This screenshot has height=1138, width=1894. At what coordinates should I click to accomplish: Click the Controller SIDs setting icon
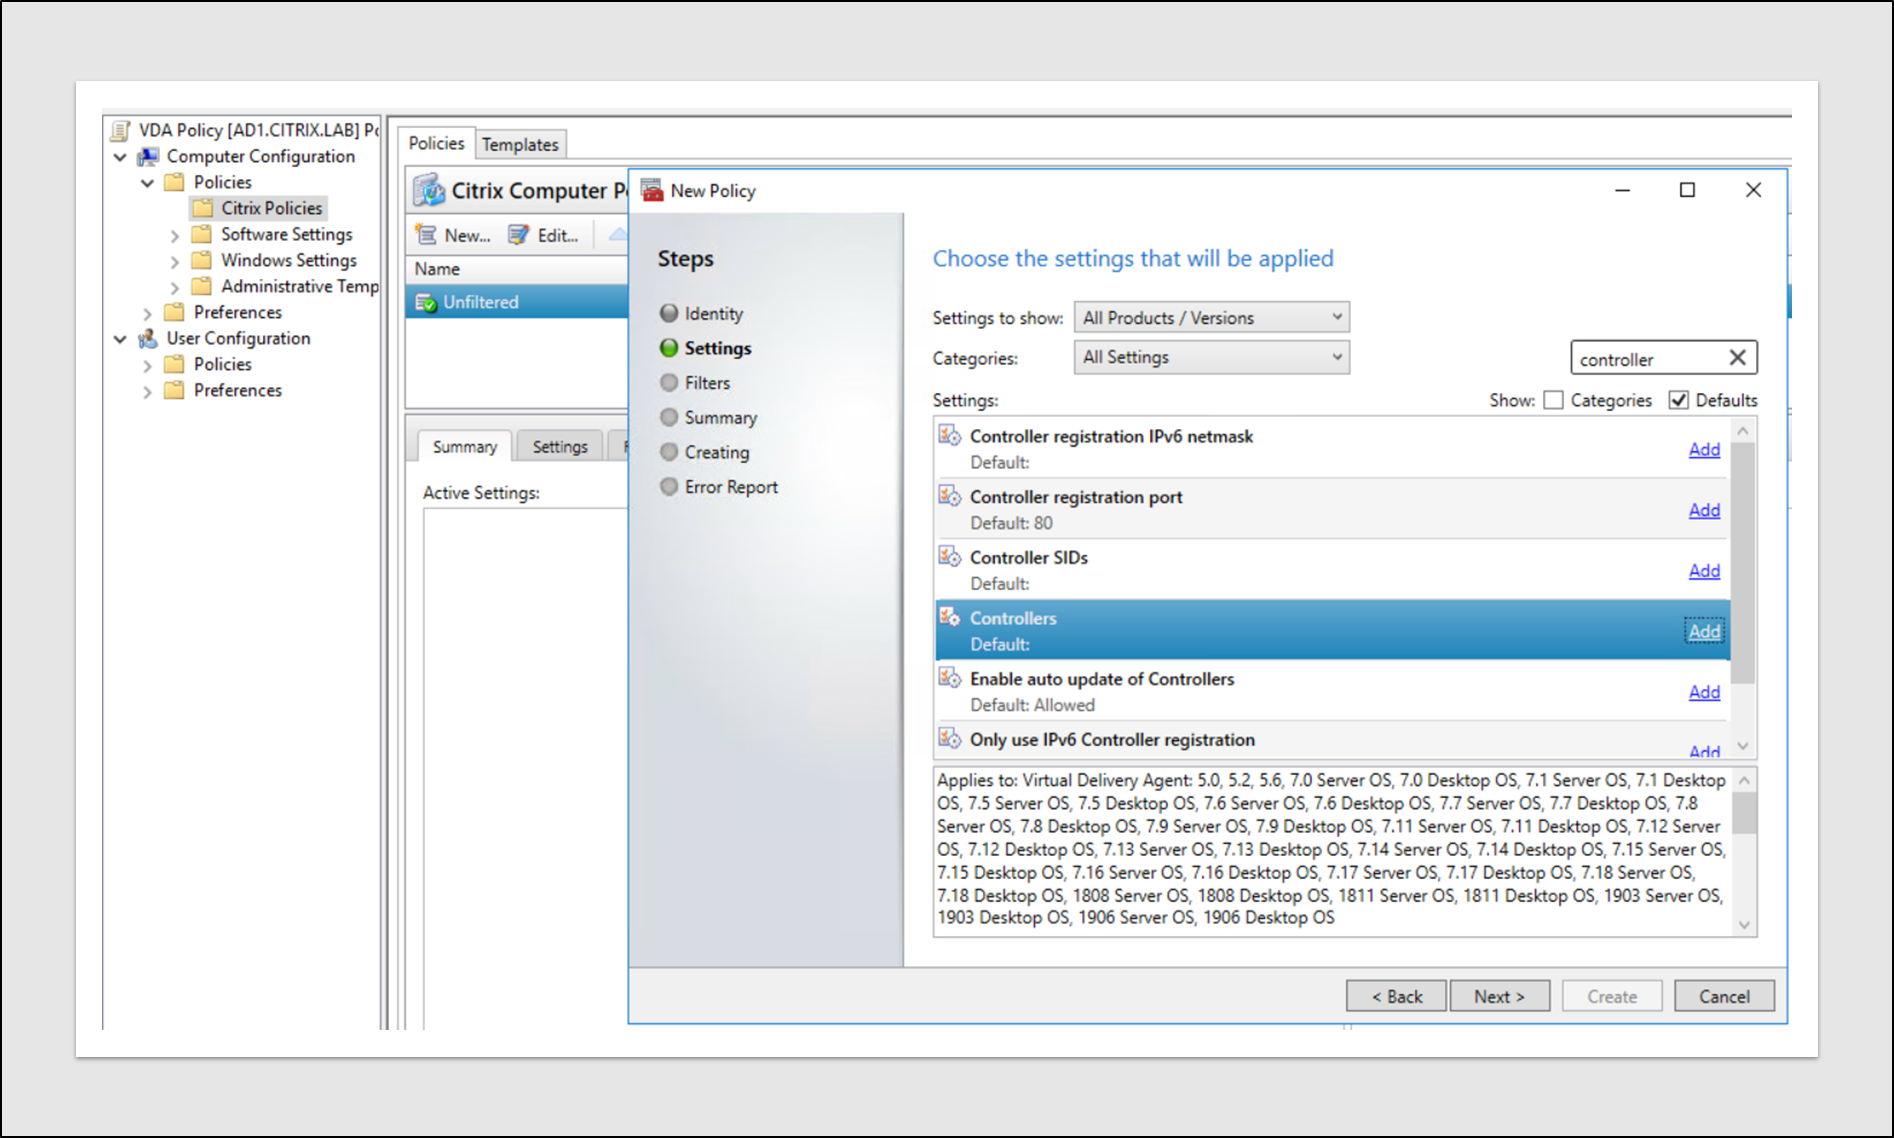949,557
